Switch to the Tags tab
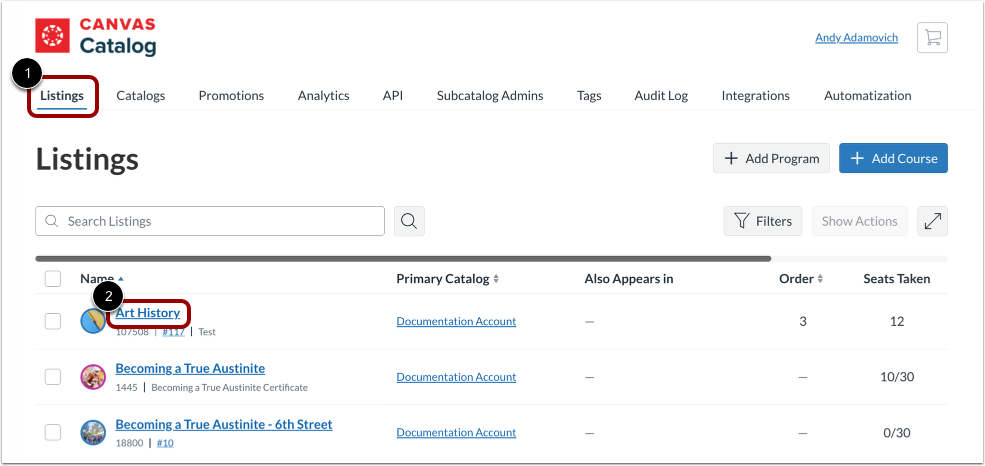 click(589, 95)
